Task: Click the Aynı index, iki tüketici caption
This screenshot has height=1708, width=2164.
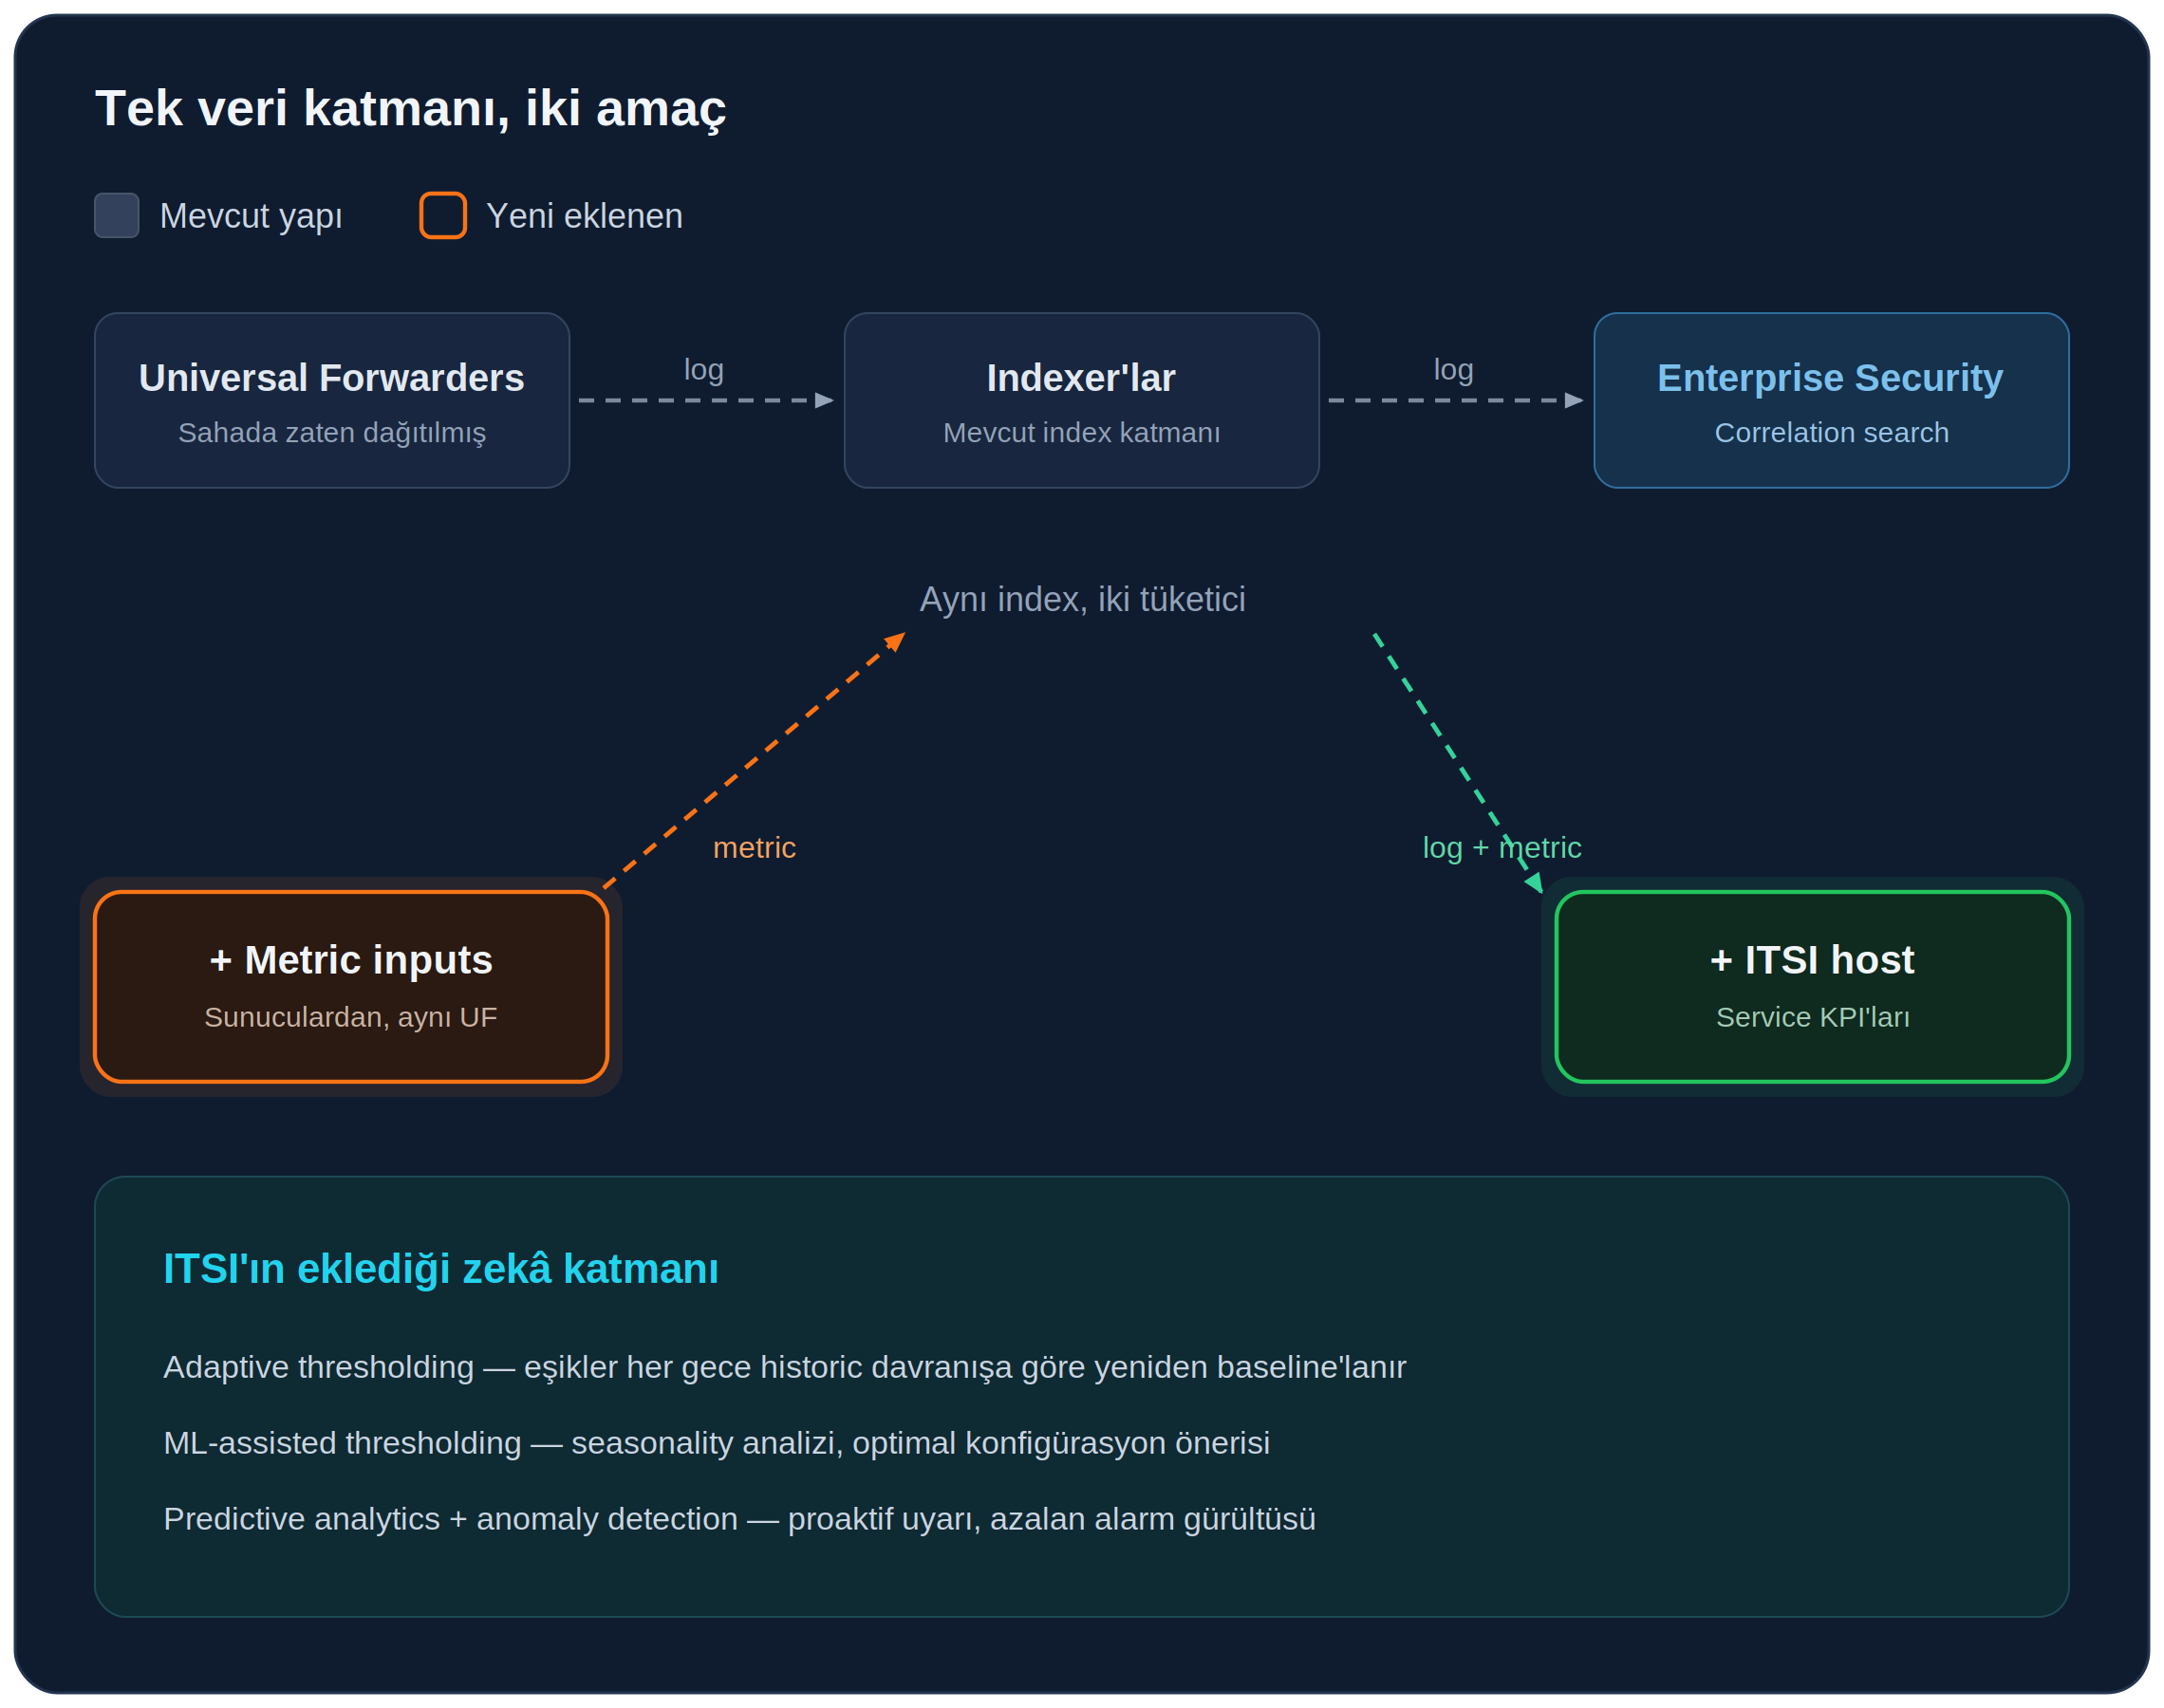Action: [1082, 599]
